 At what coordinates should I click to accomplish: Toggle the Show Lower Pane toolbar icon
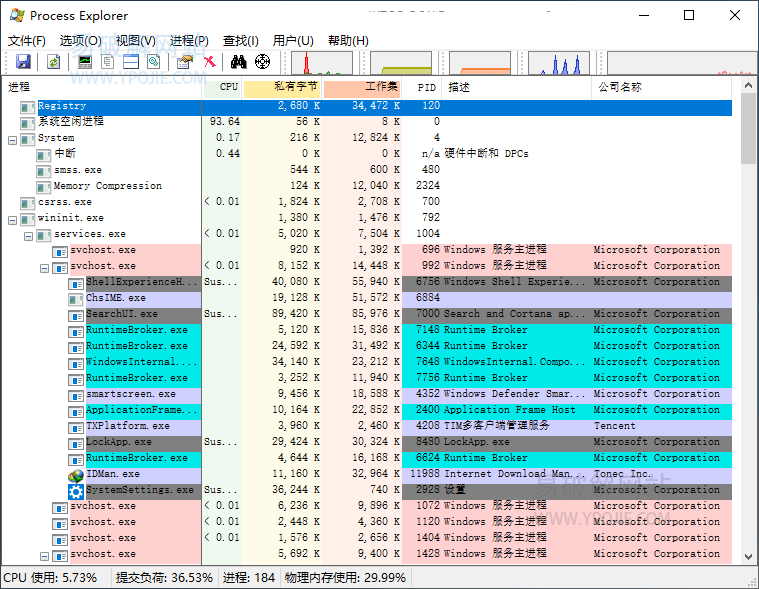pos(131,62)
